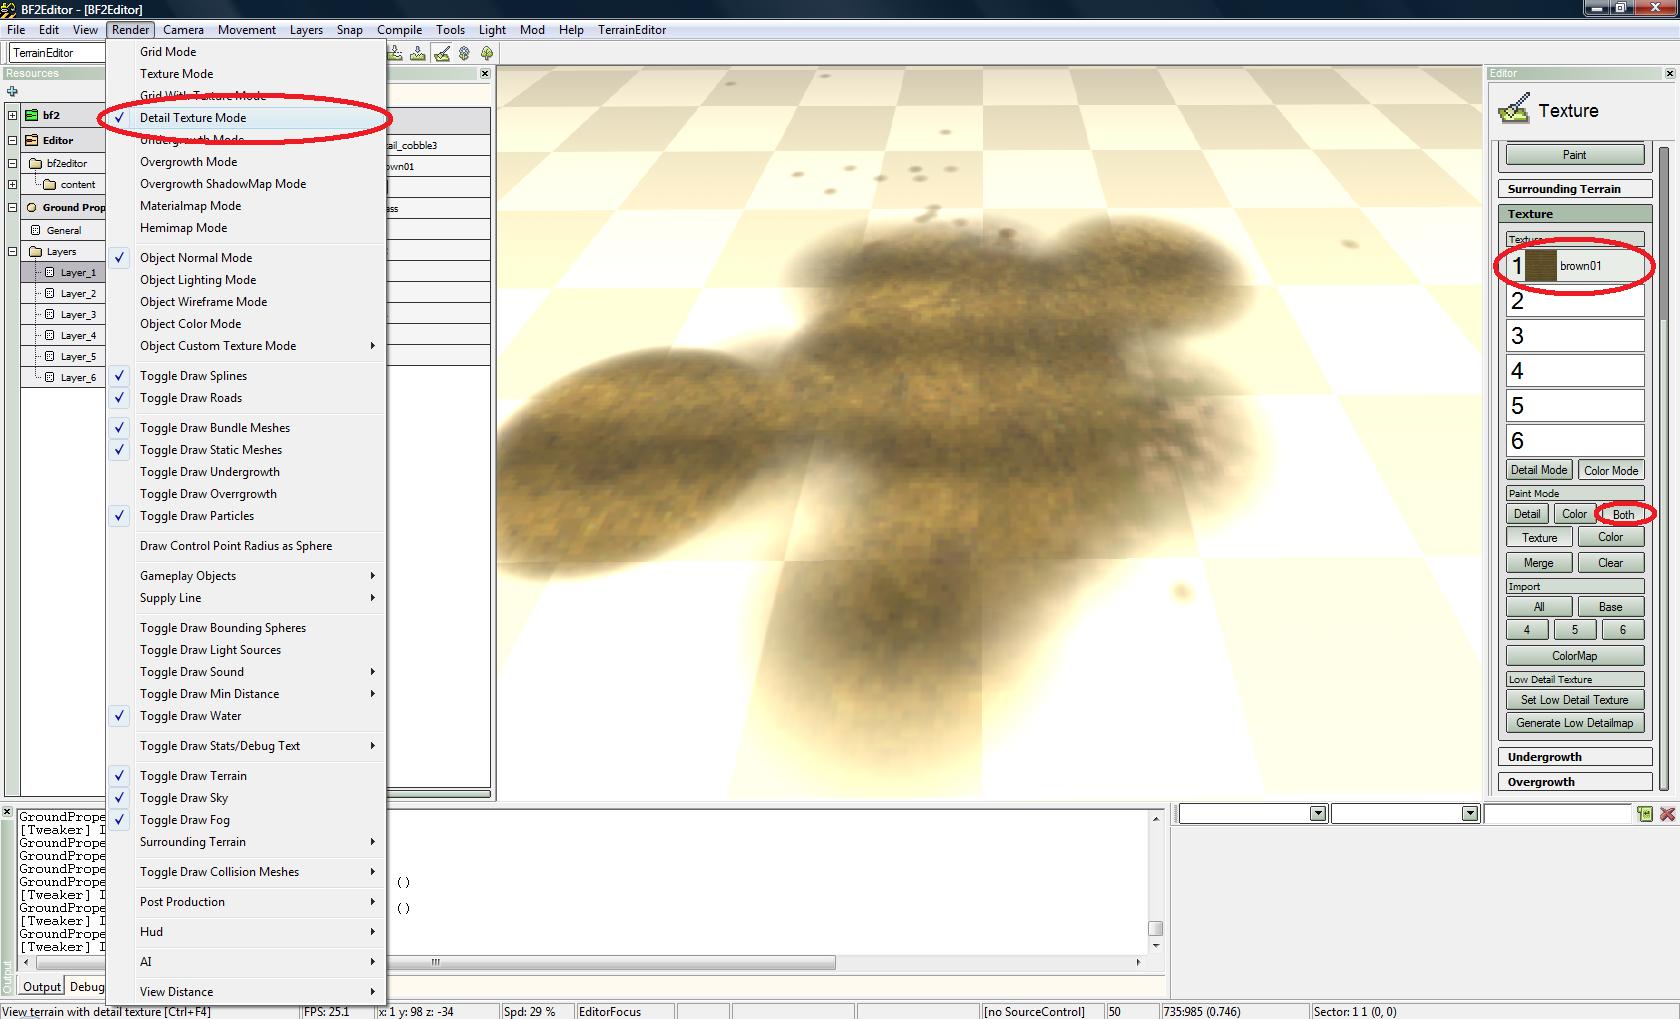Screen dimensions: 1680x1019
Task: Click the content folder icon
Action: pyautogui.click(x=49, y=184)
